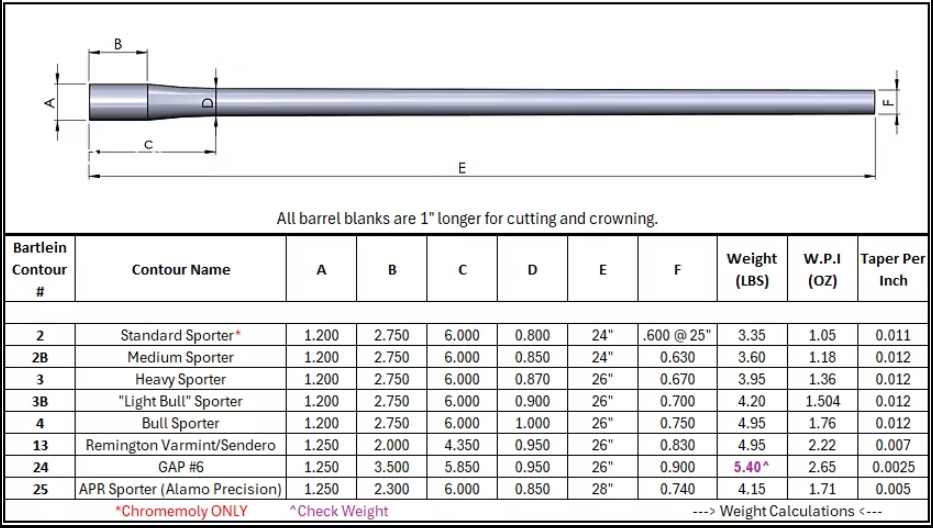Select the 'Bull Sporter' row name
Screen dimensions: 933x528
(181, 423)
